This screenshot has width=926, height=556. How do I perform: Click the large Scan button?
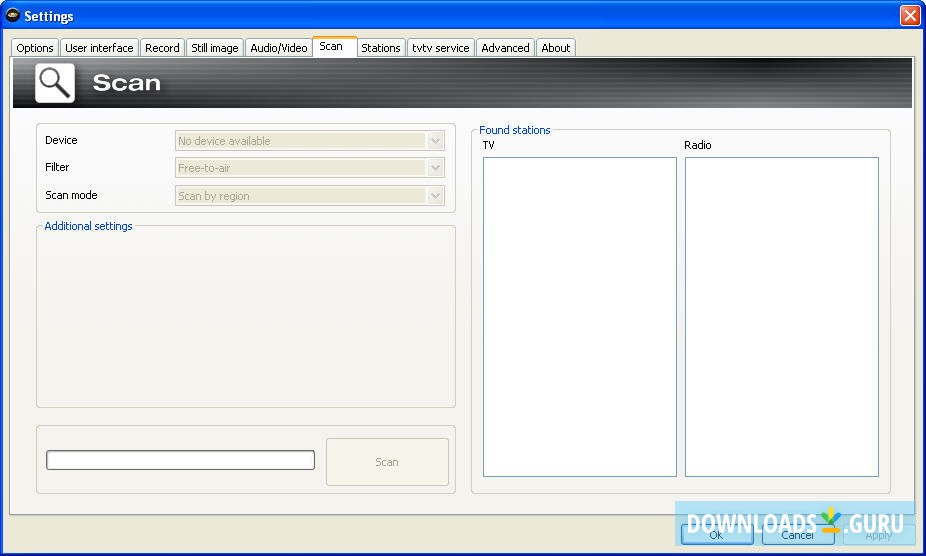click(x=387, y=462)
